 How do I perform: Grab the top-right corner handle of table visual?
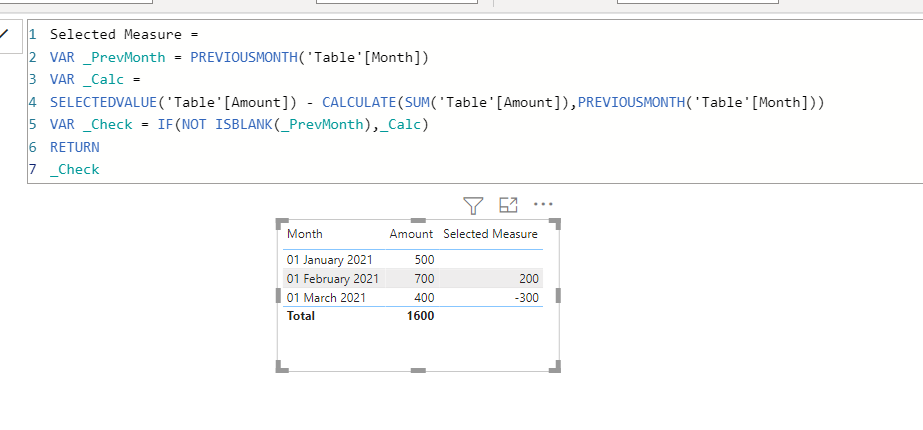(x=555, y=224)
